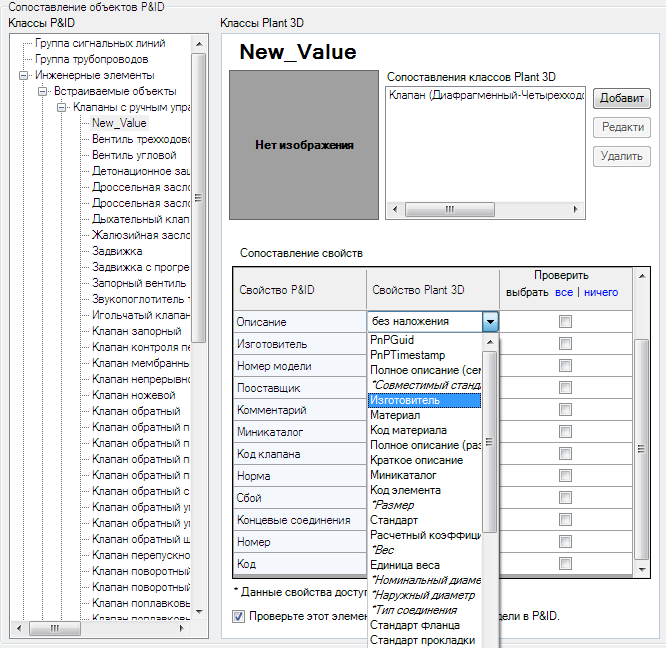
Task: Collapse the Инженерные элементы tree node
Action: [23, 76]
